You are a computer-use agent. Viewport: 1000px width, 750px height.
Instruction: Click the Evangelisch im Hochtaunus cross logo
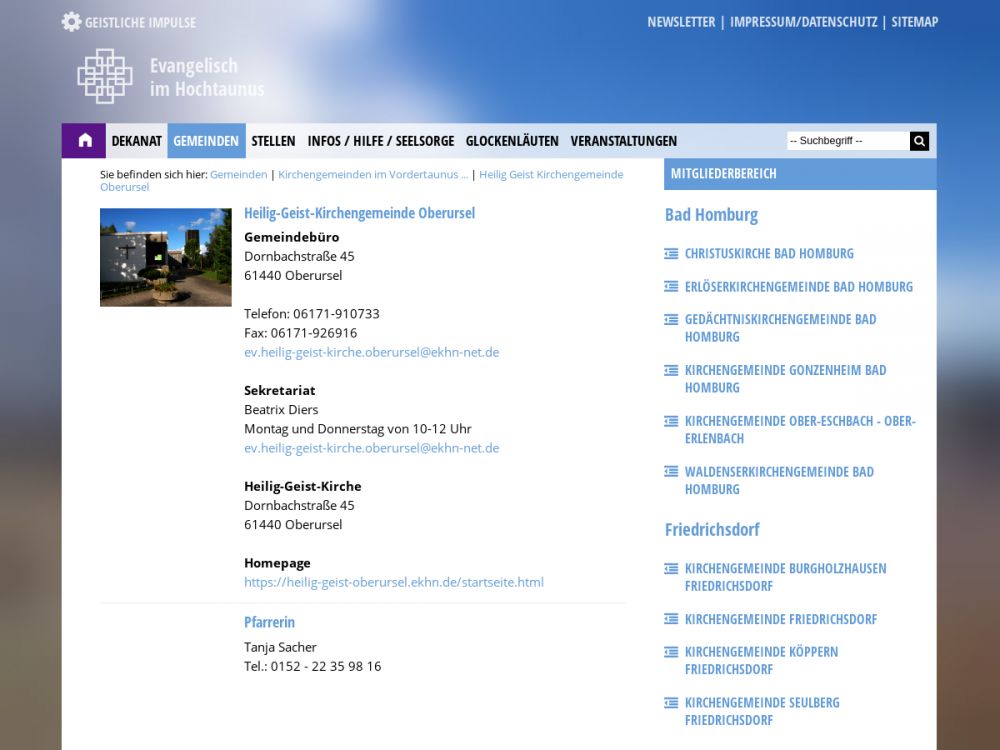[105, 77]
